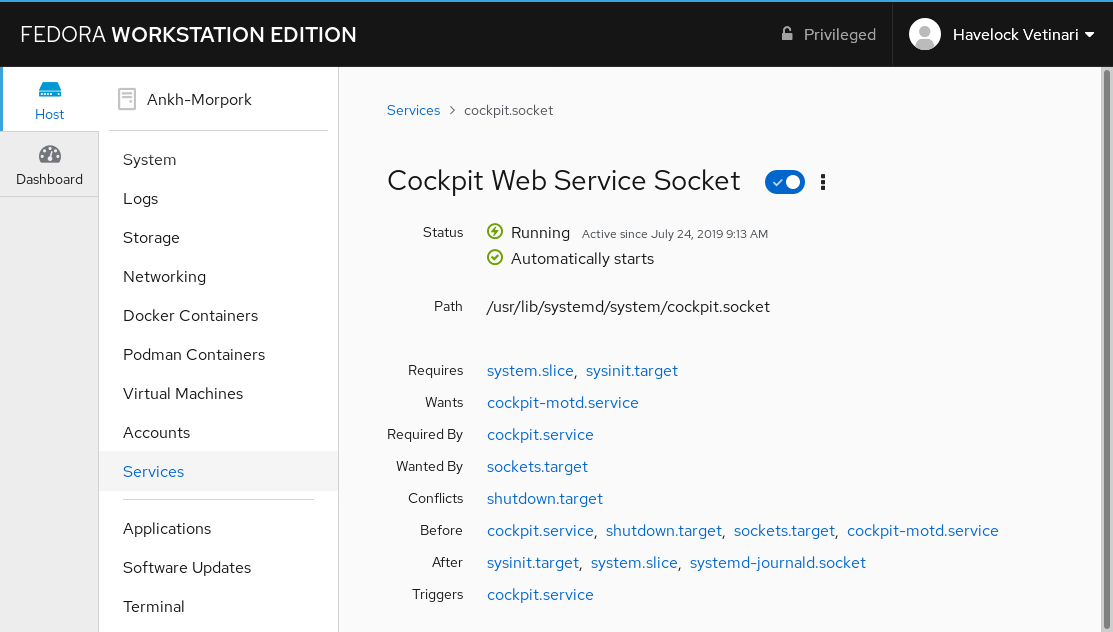The image size is (1113, 632).
Task: Open sockets.target in Before row
Action: (784, 530)
